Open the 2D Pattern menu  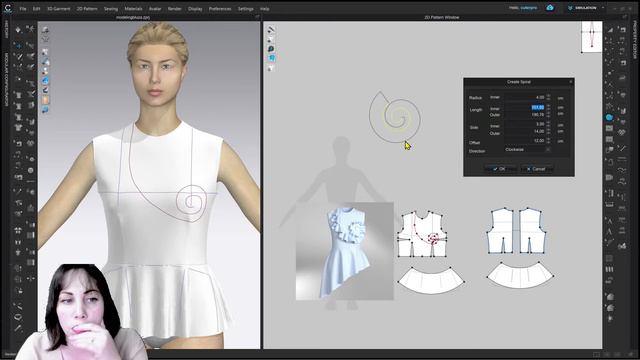coord(87,9)
